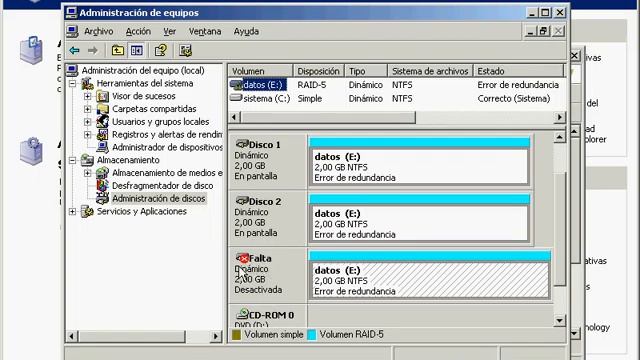
Task: Click the volume list scroll left arrow
Action: [234, 117]
